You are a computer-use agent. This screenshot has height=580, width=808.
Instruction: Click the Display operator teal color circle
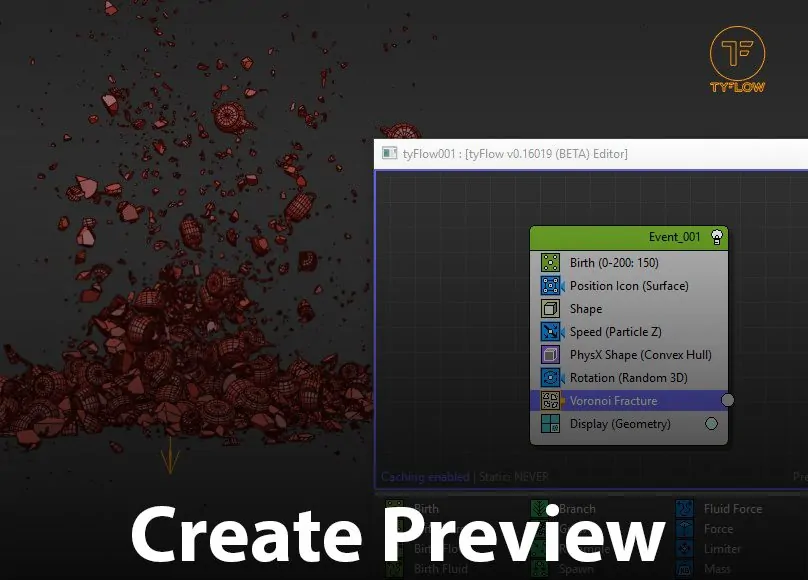[711, 424]
